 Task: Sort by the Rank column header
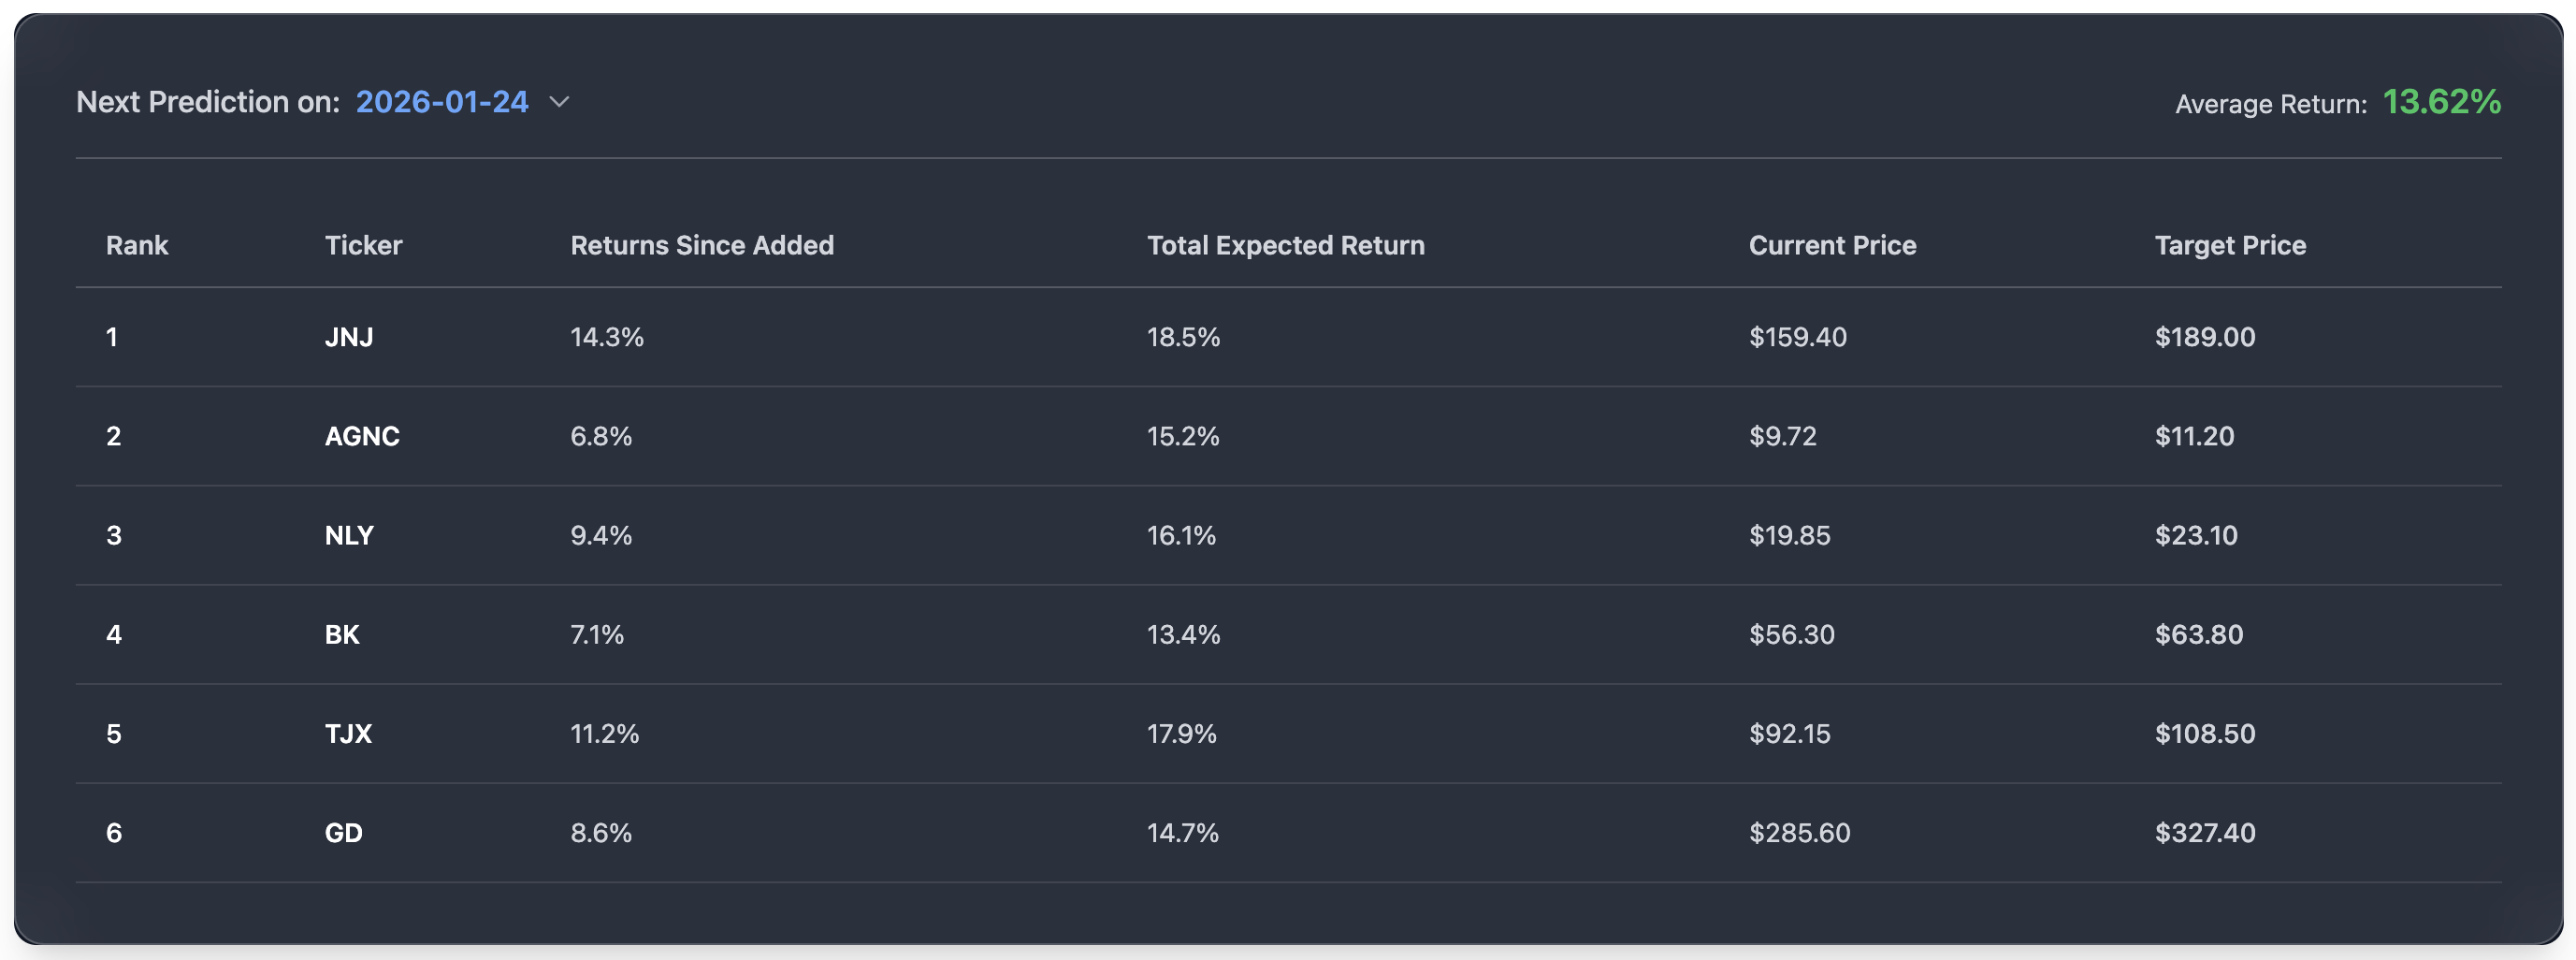137,245
